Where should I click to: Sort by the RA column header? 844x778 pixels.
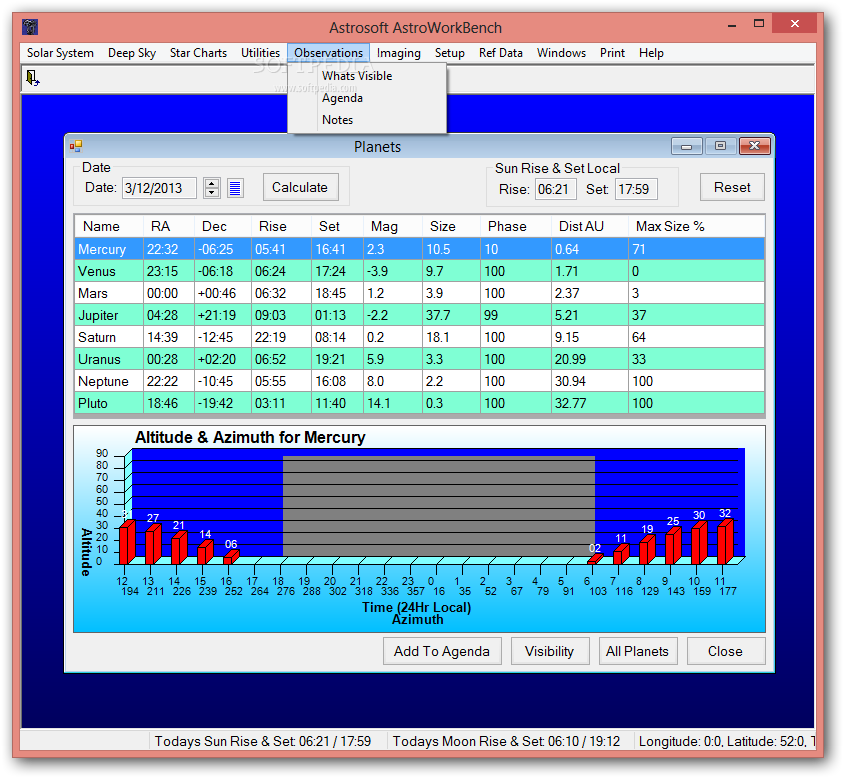(168, 227)
